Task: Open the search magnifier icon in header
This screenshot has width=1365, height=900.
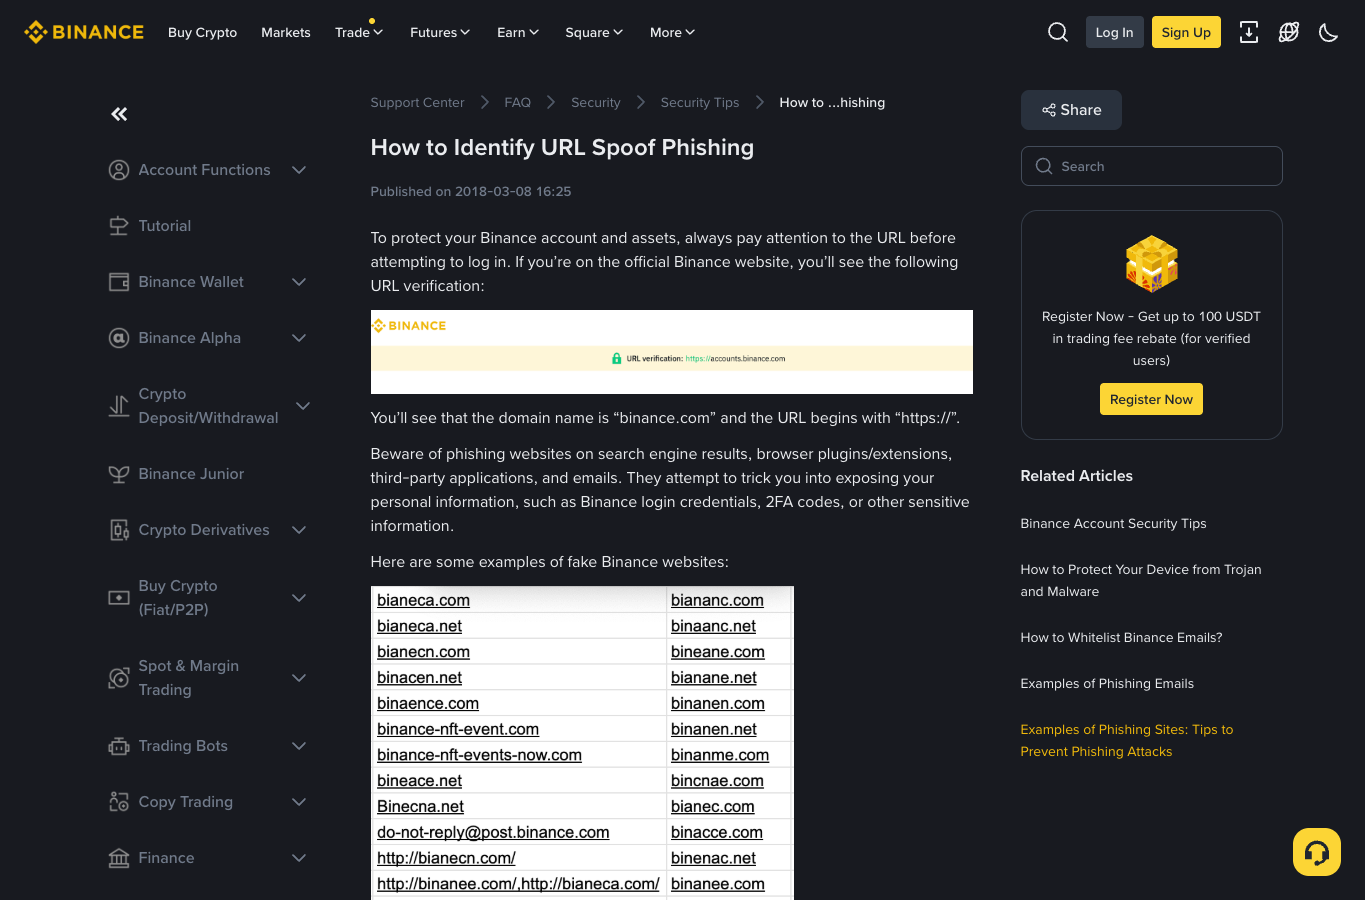Action: (1058, 32)
